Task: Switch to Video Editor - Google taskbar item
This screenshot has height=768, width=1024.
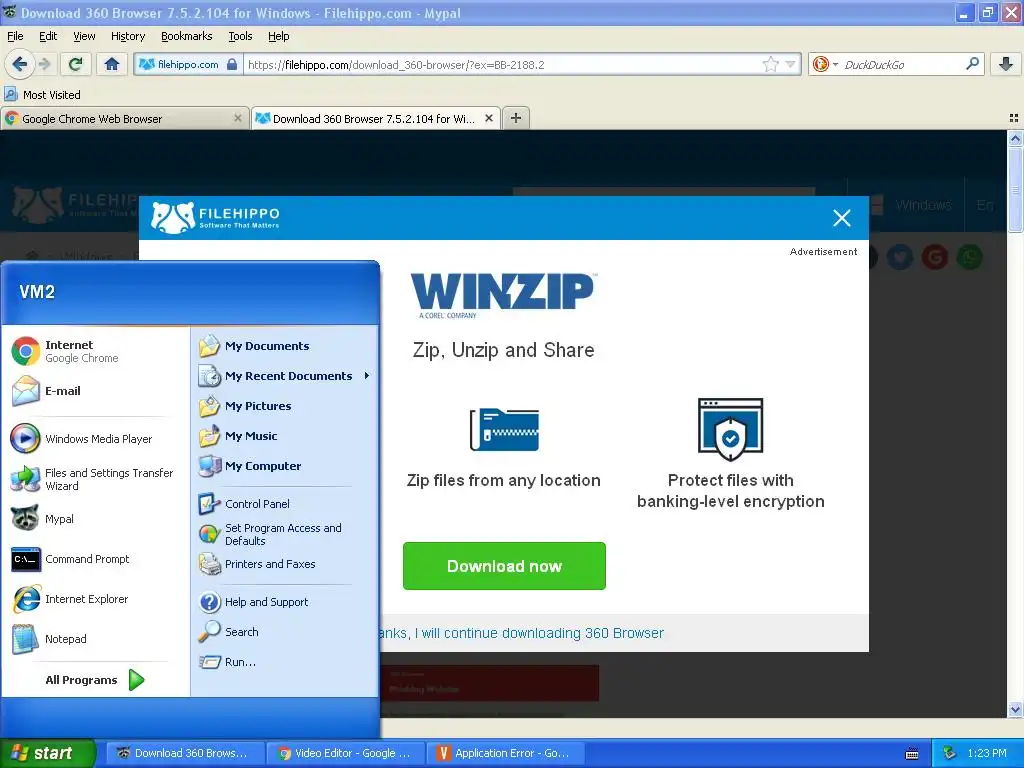Action: (x=345, y=753)
